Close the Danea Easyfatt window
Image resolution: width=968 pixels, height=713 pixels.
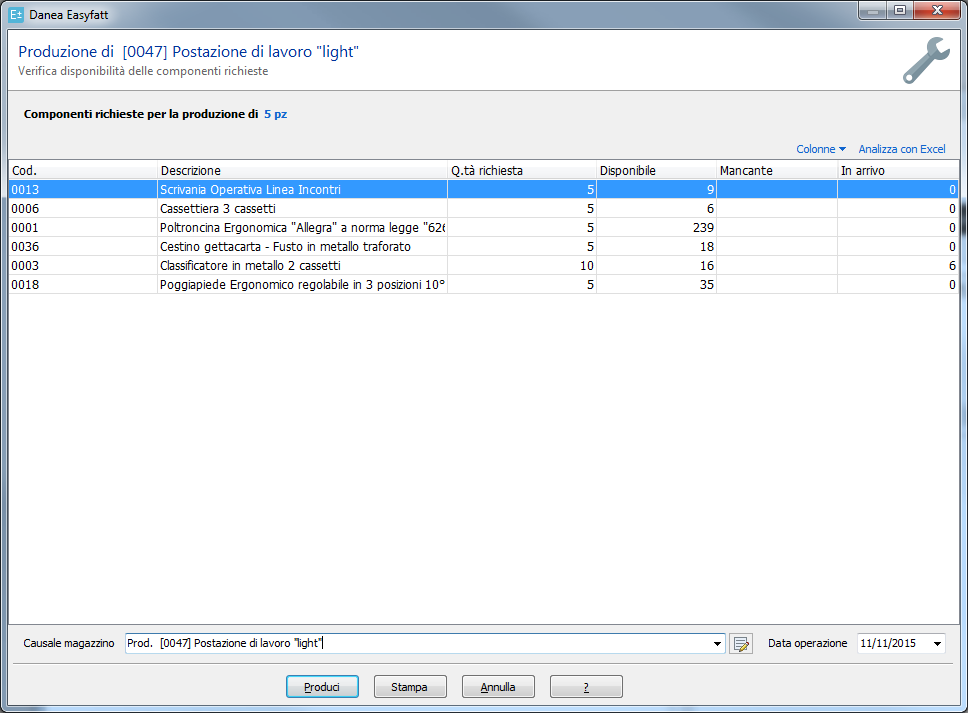[x=938, y=10]
